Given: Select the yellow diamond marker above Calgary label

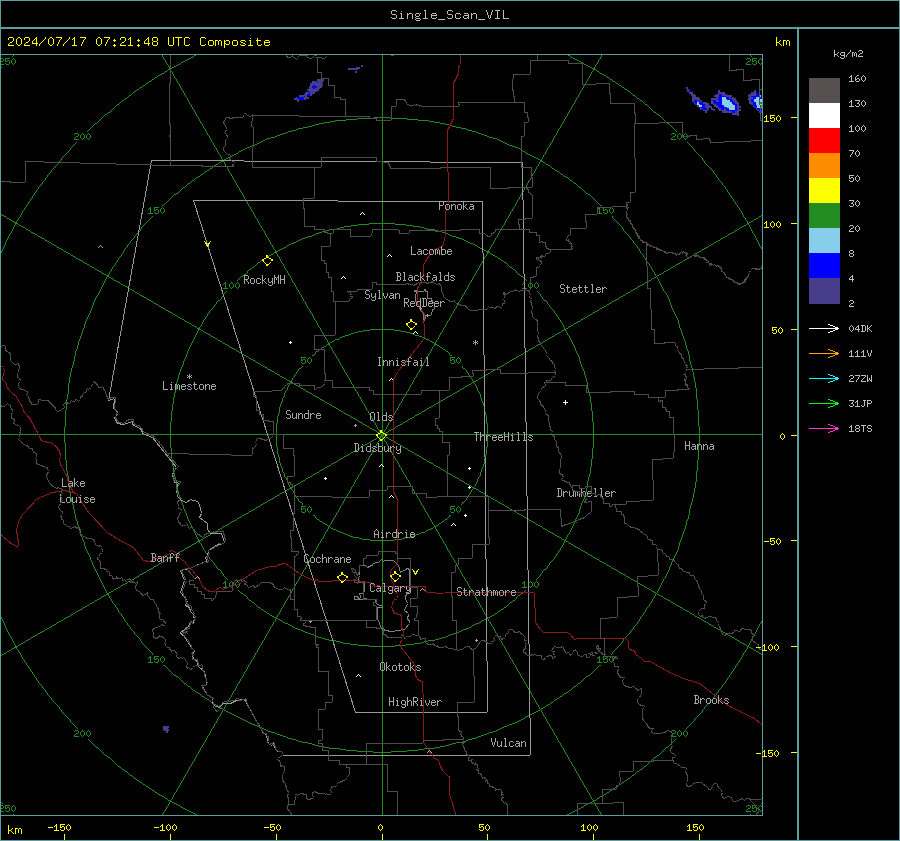Looking at the screenshot, I should (395, 576).
